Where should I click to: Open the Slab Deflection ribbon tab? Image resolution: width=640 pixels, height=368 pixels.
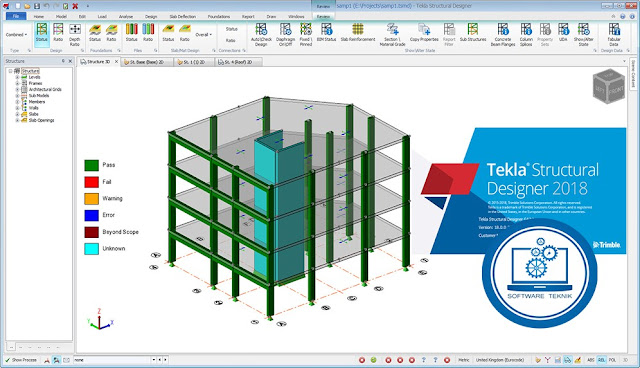tap(183, 16)
